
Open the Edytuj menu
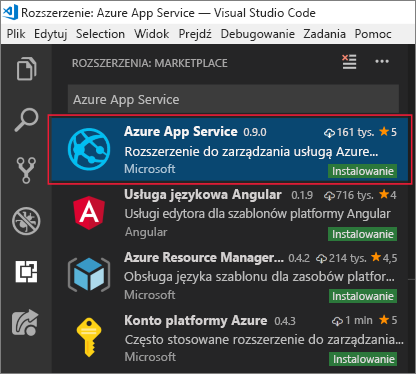[51, 34]
